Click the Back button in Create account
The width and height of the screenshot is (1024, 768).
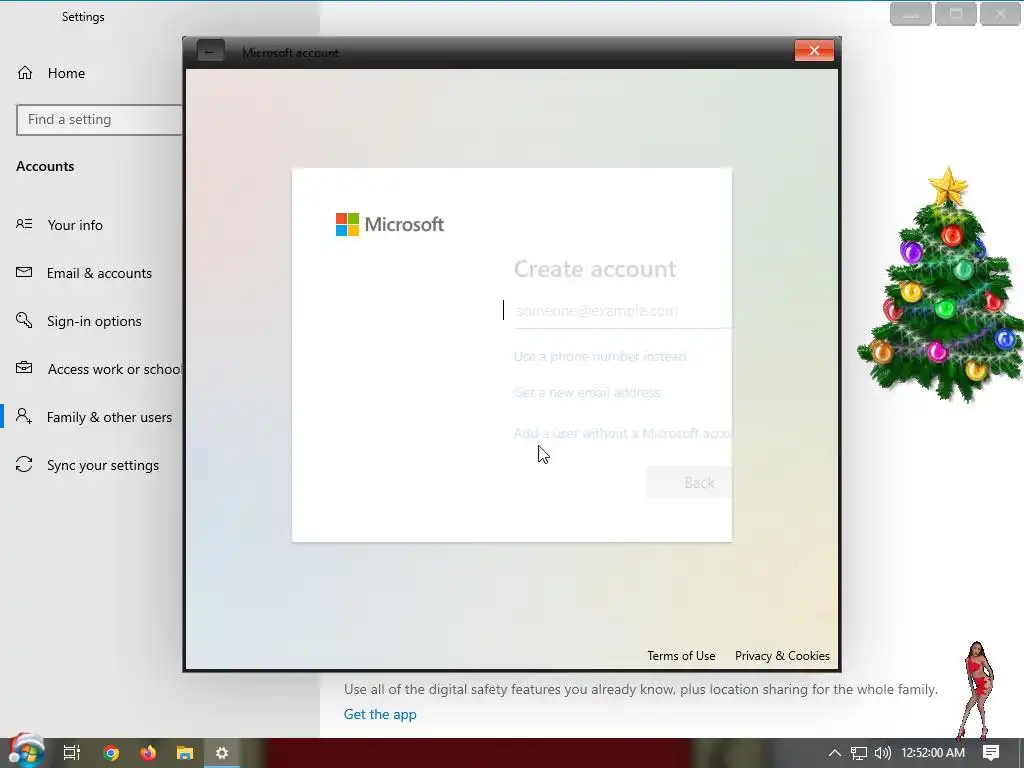[689, 483]
